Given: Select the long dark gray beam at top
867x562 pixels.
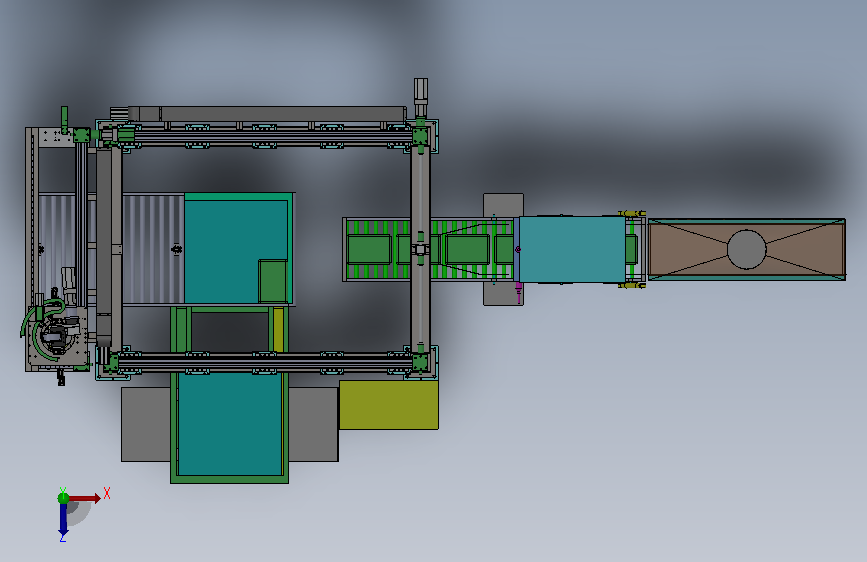Looking at the screenshot, I should pos(267,114).
